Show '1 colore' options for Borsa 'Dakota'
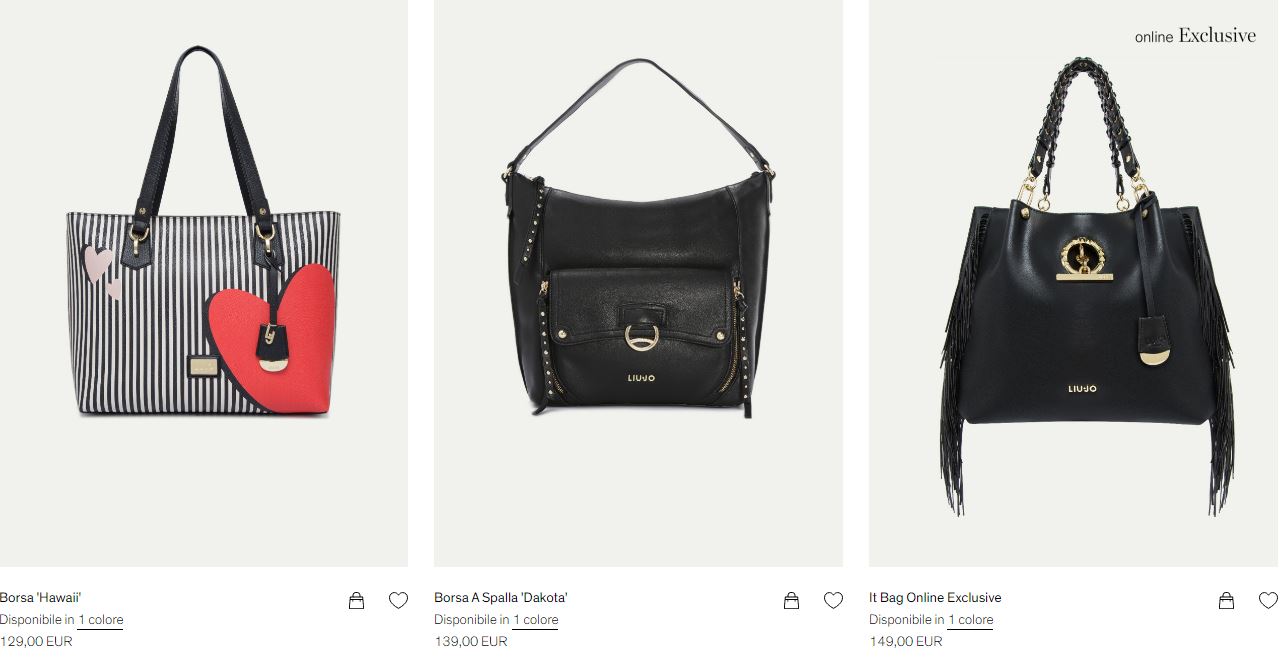 [x=536, y=620]
